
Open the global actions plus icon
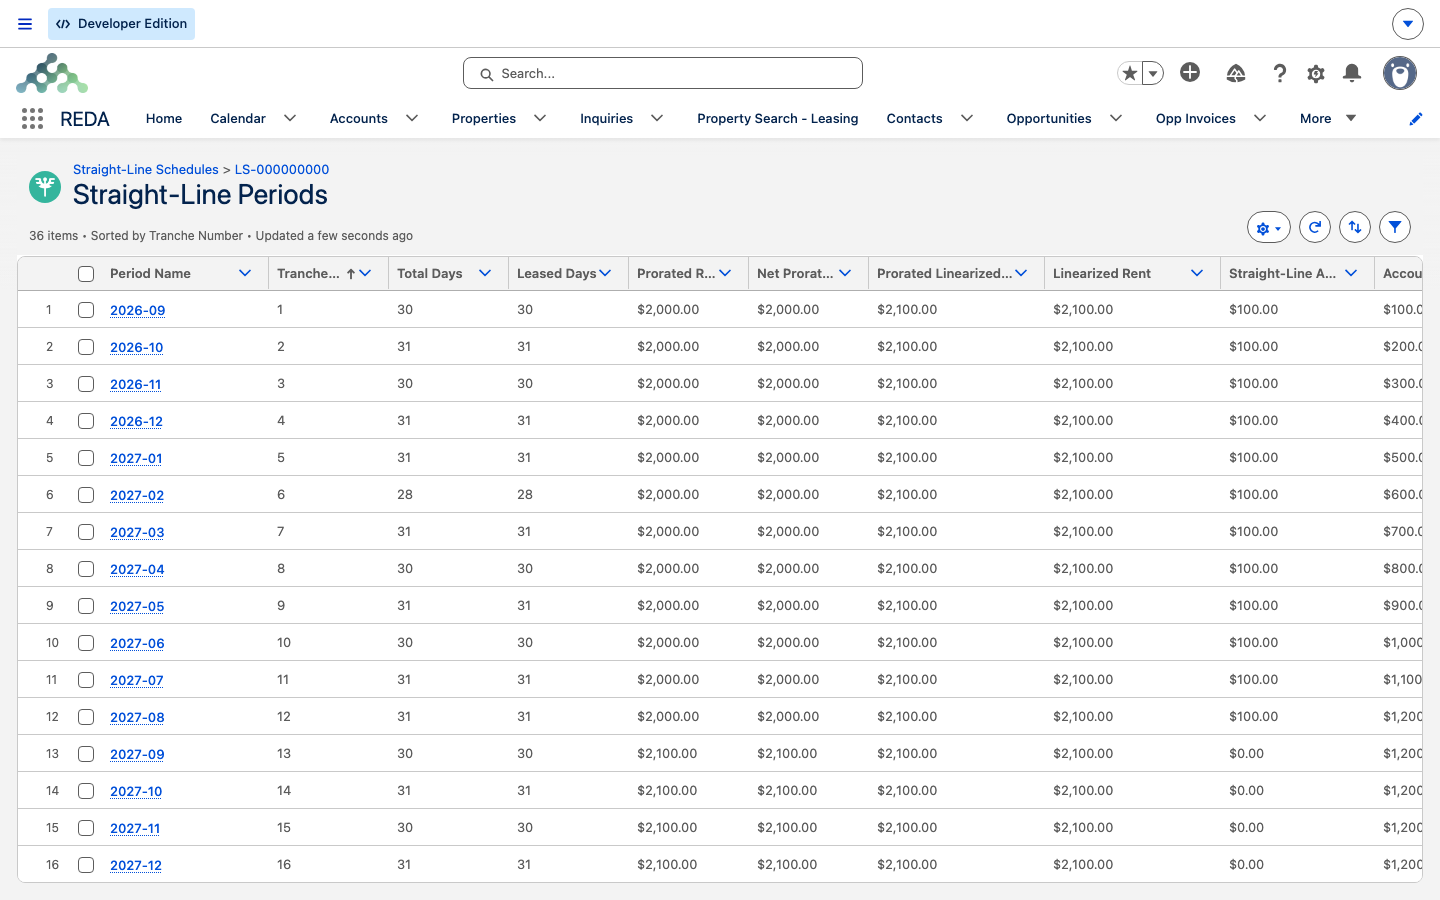pos(1190,72)
